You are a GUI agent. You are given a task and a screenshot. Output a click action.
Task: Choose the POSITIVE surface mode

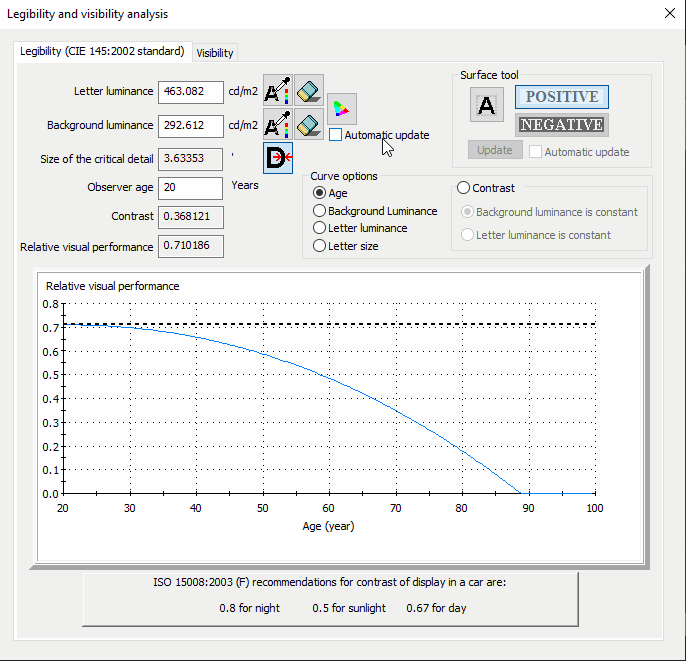coord(562,97)
